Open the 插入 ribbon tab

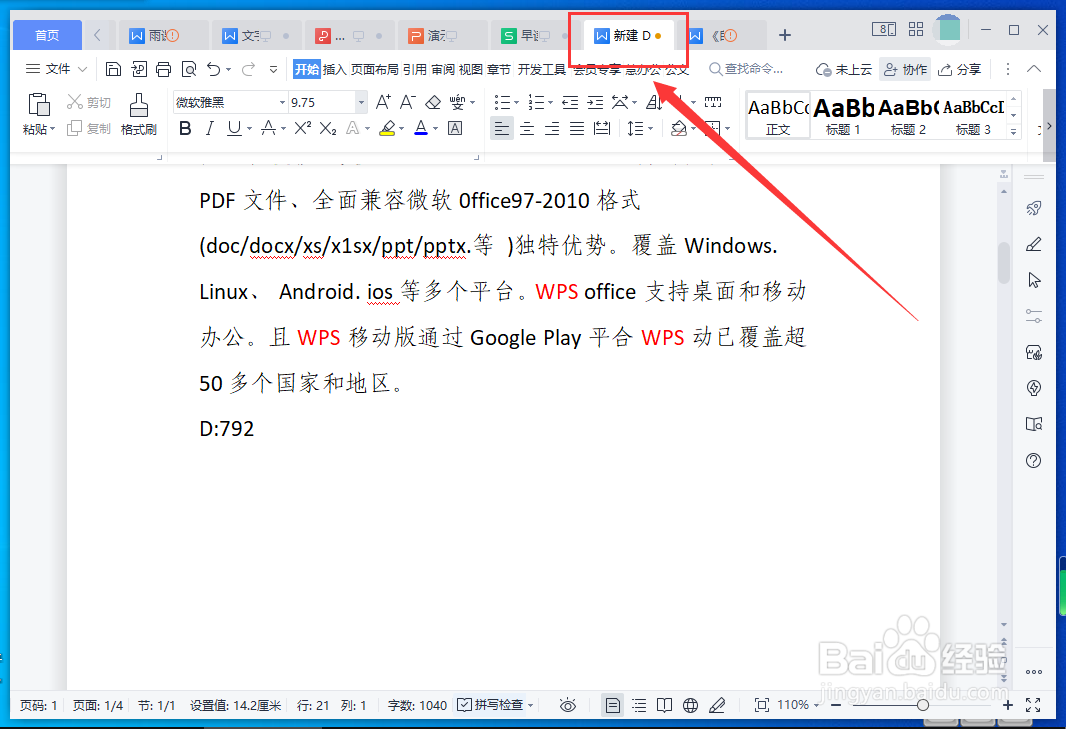click(x=334, y=69)
